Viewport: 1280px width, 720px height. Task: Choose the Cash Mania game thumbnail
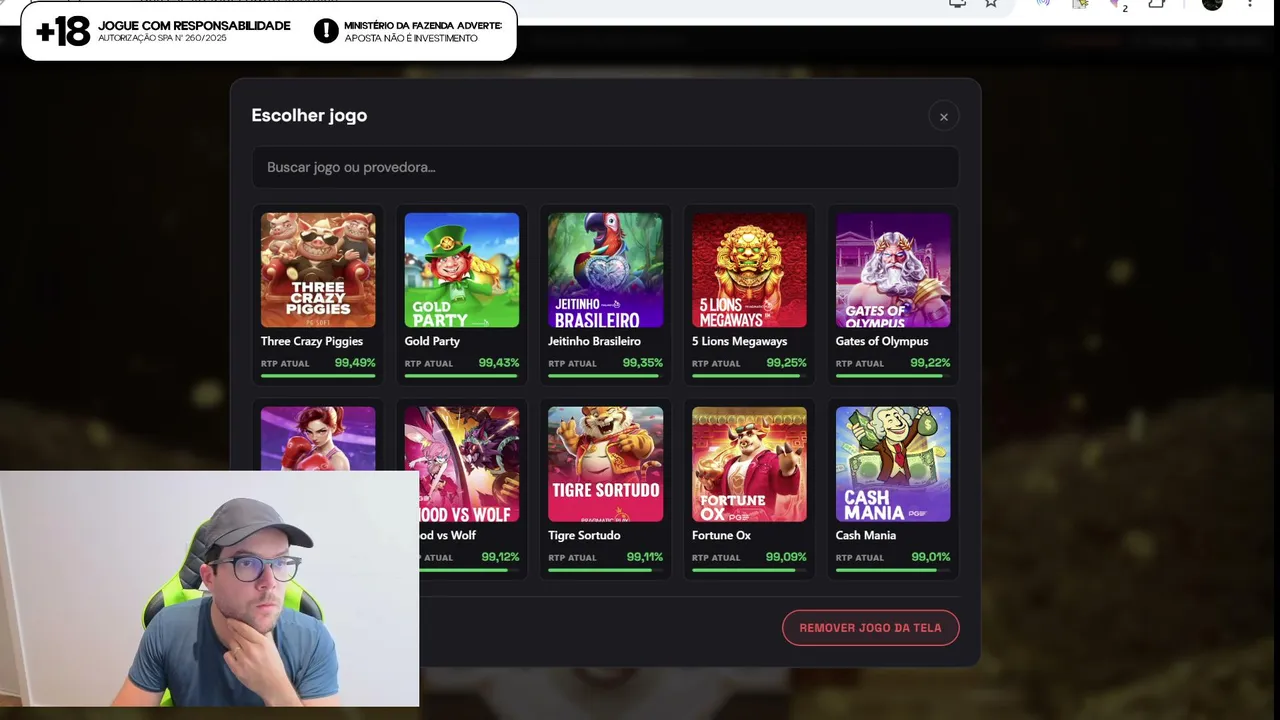click(893, 464)
